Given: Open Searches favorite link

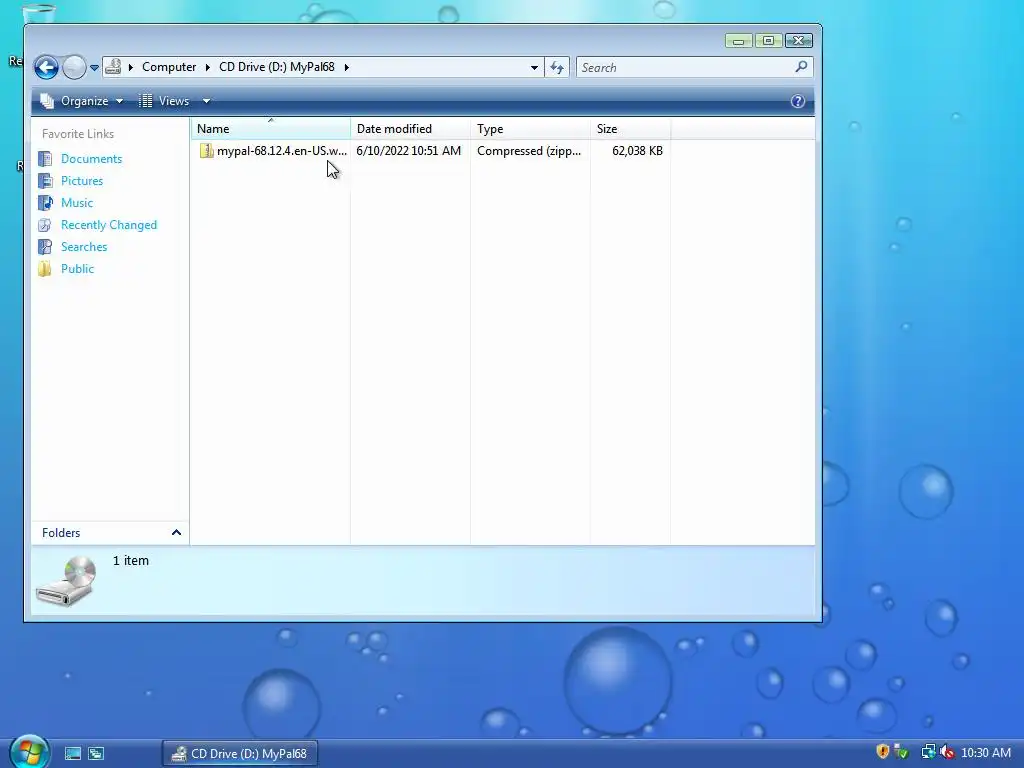Looking at the screenshot, I should click(84, 247).
